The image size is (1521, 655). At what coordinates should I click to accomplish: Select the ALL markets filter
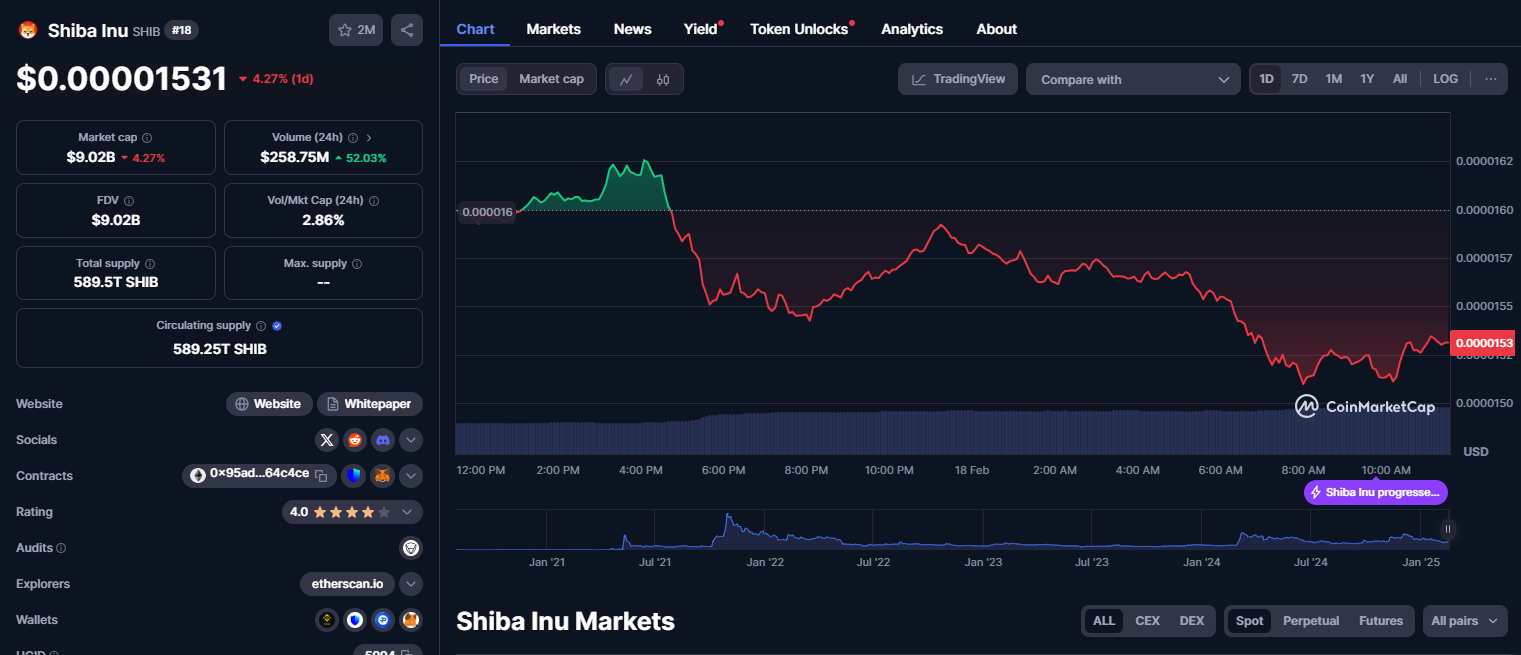pyautogui.click(x=1104, y=621)
